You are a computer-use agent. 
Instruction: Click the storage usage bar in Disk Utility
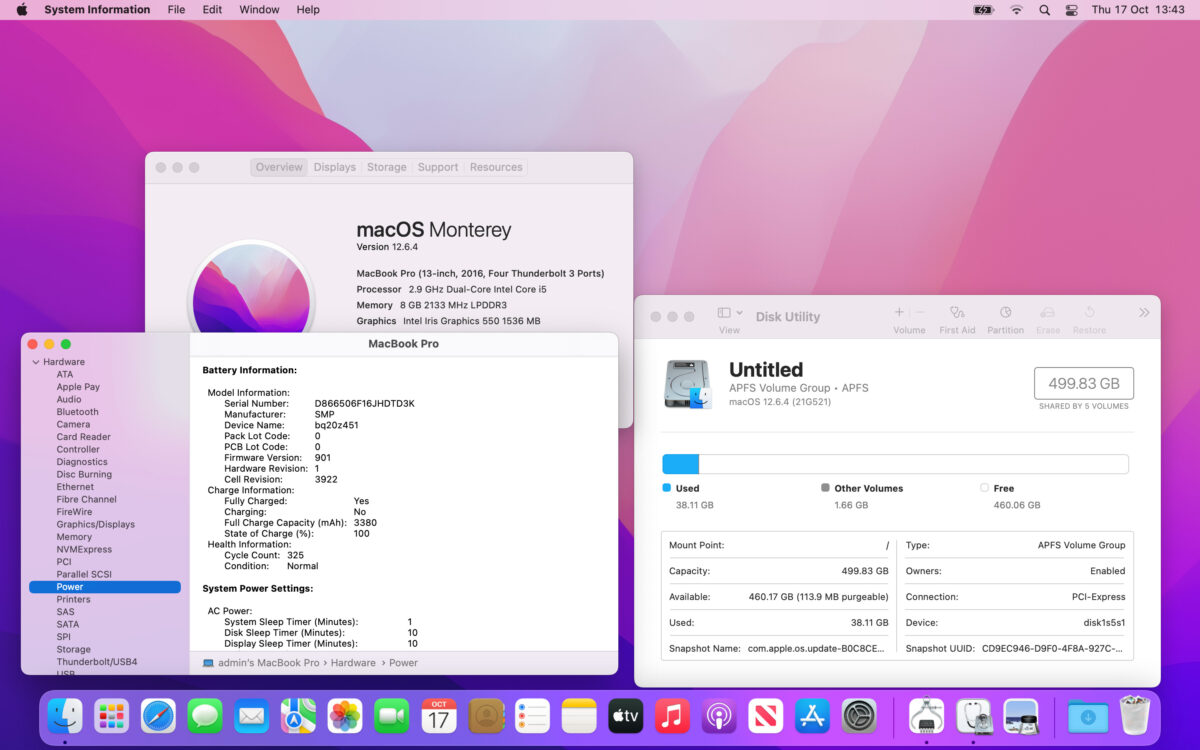[895, 464]
